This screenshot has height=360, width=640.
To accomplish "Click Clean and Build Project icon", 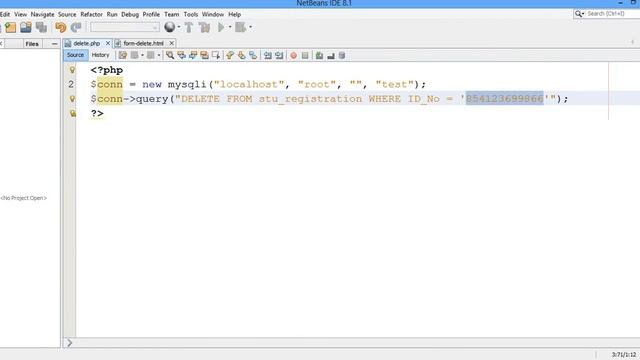I will point(204,27).
